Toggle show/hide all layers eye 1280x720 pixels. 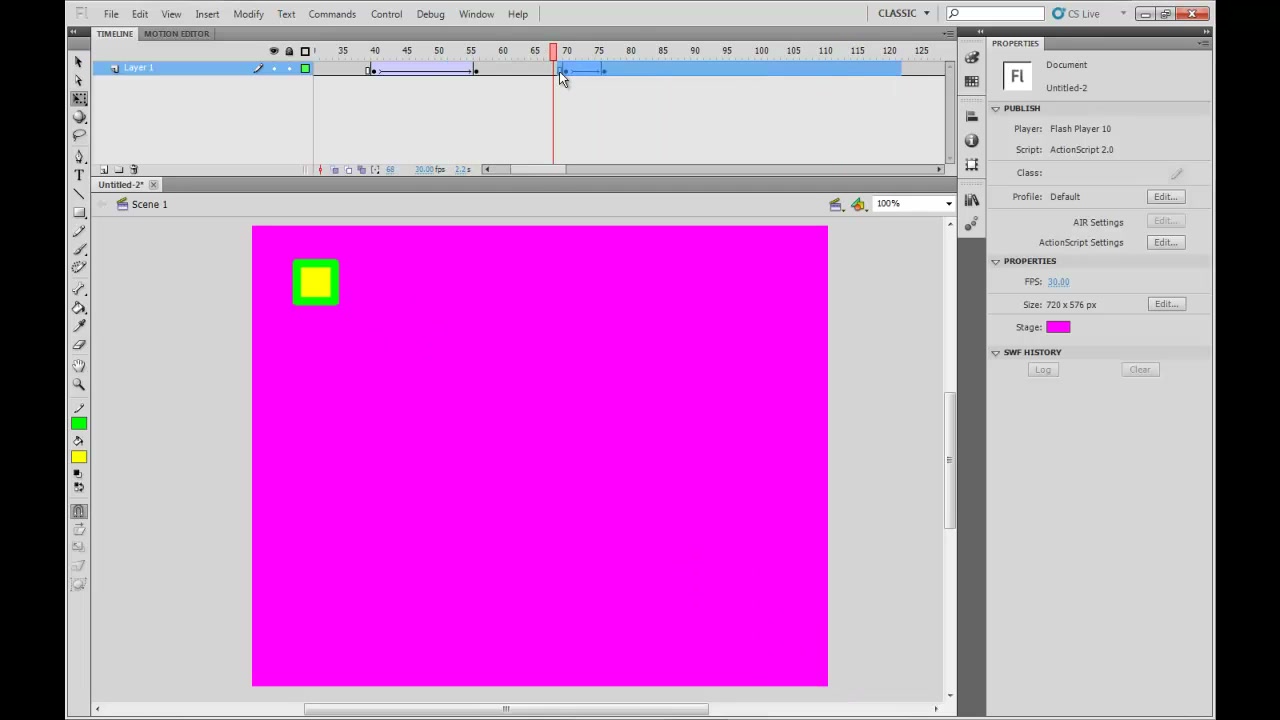point(274,51)
